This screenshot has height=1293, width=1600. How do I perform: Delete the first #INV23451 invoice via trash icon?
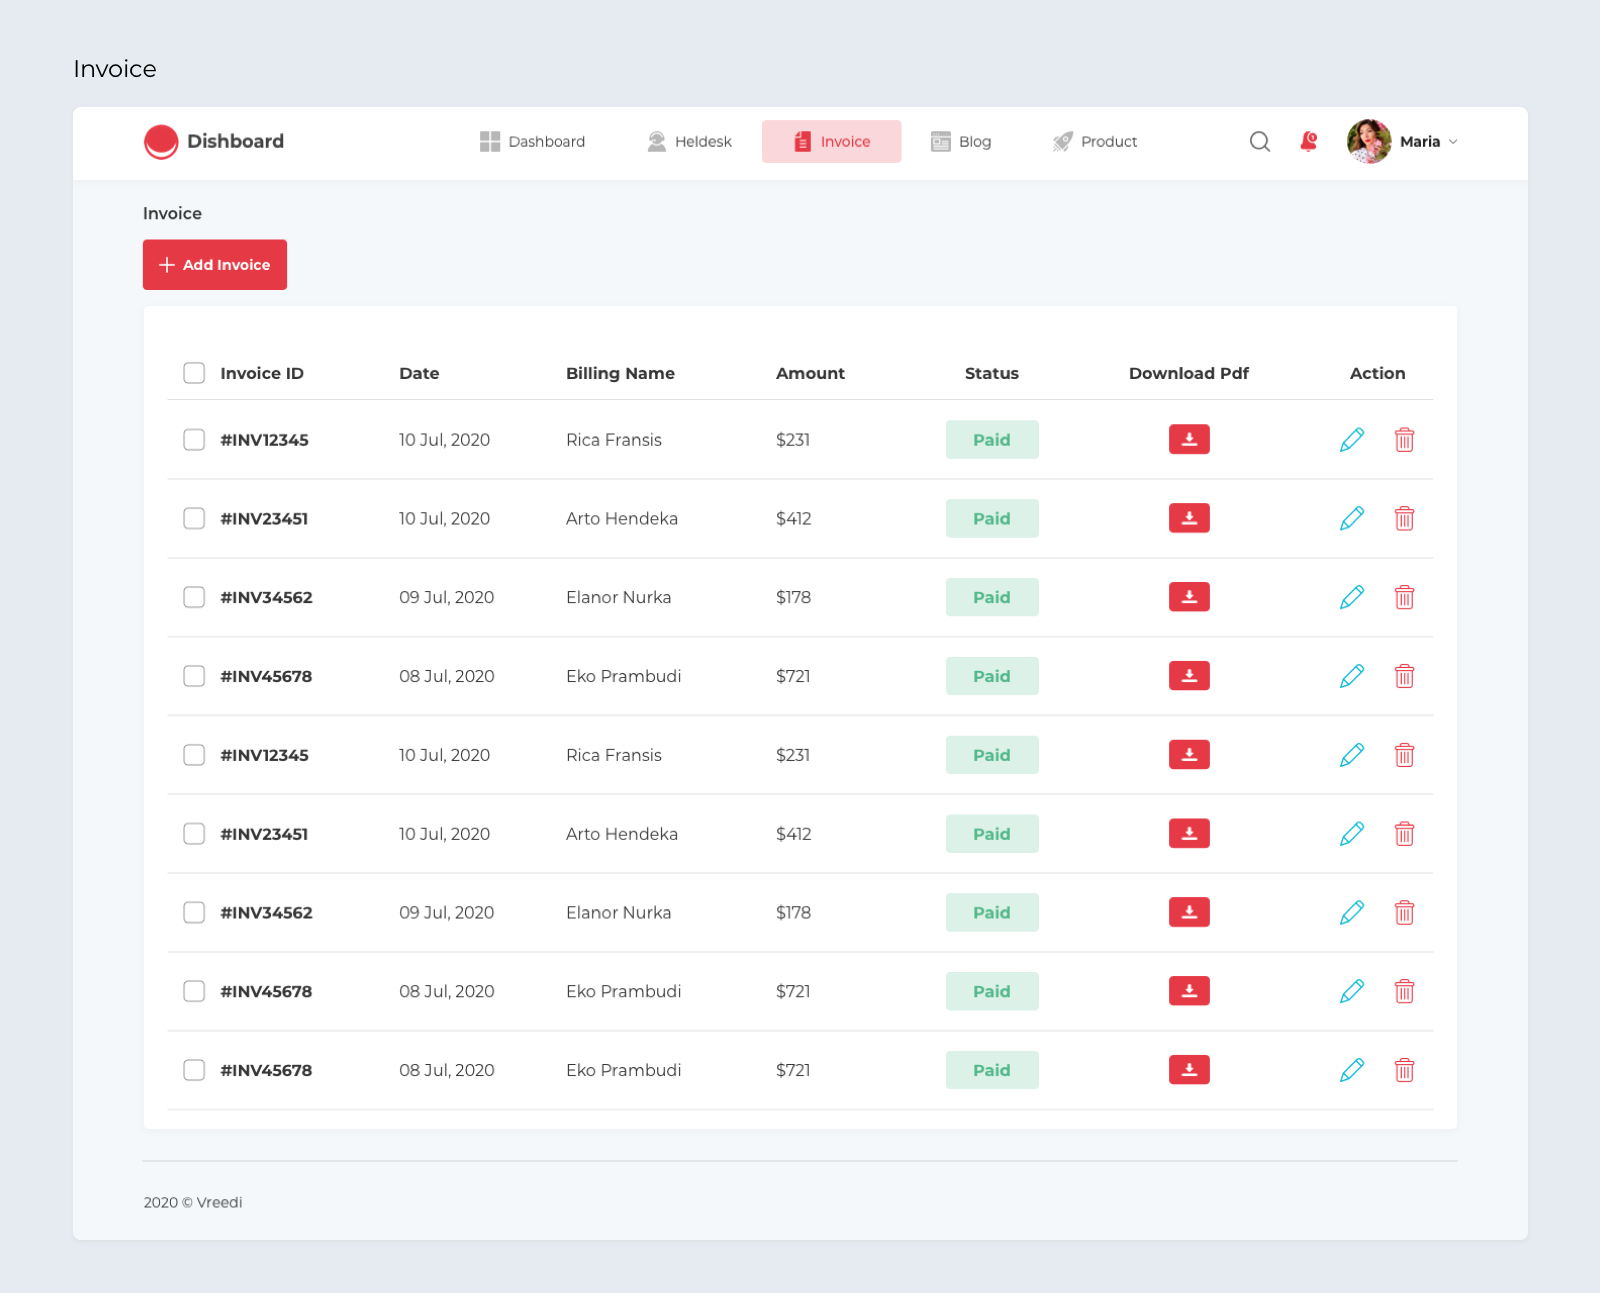pos(1404,518)
